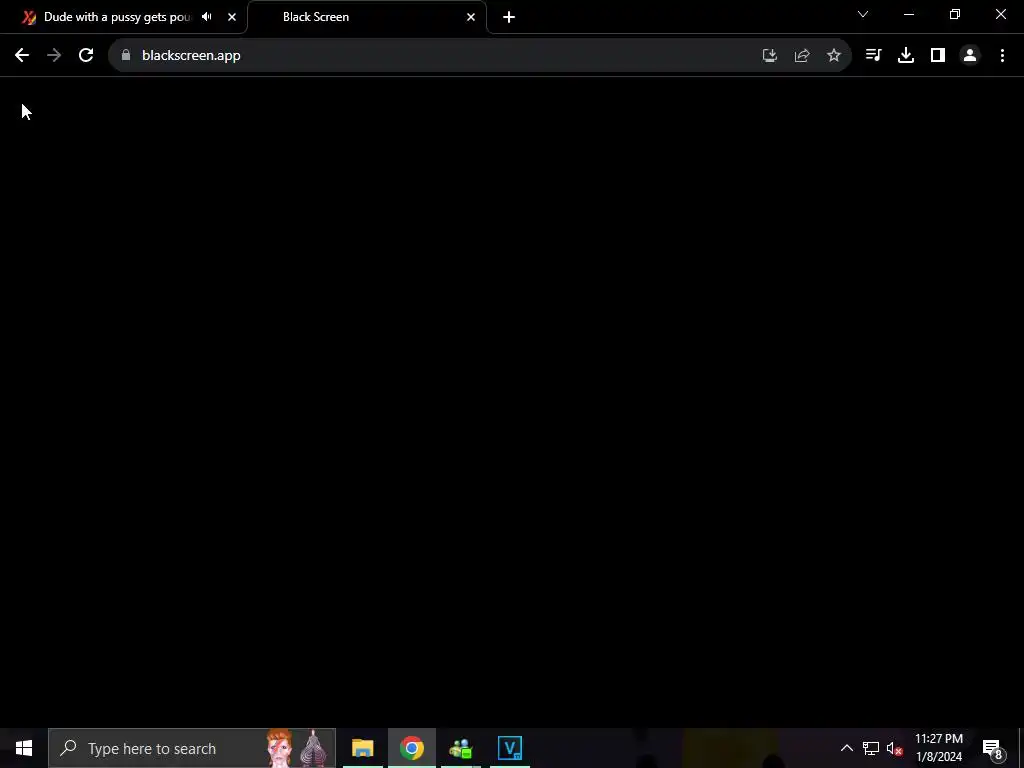The height and width of the screenshot is (768, 1024).
Task: Click the muted volume tray icon
Action: pos(895,748)
